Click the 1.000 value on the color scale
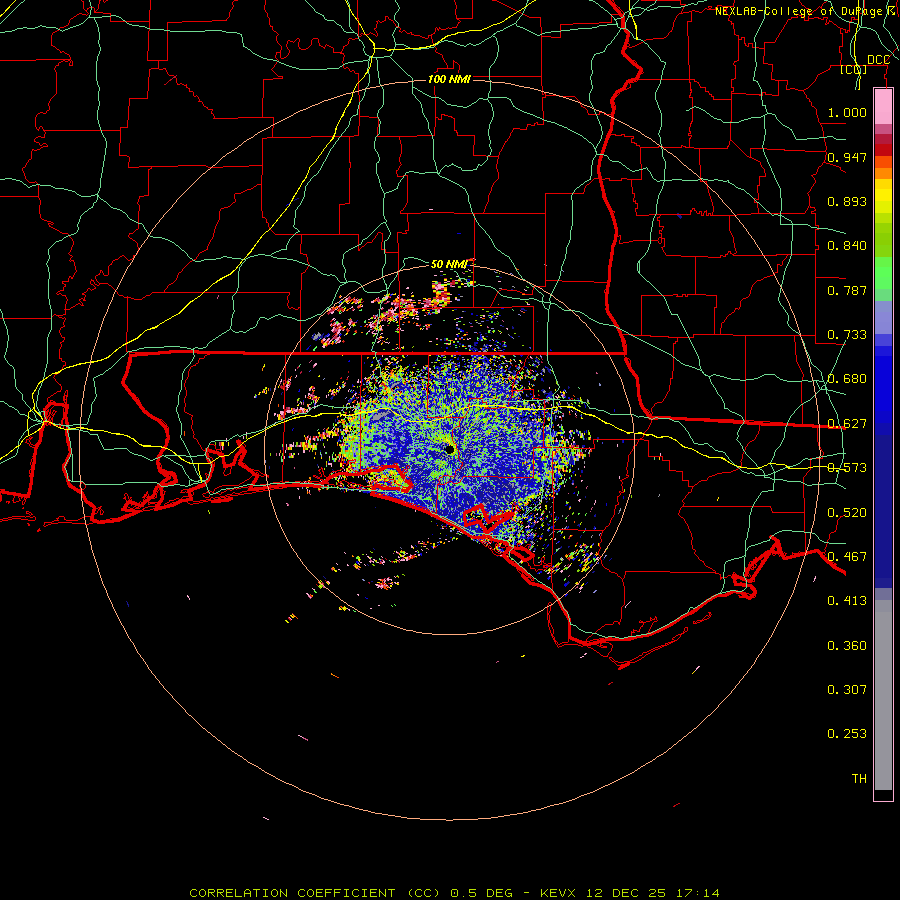Image resolution: width=900 pixels, height=900 pixels. click(847, 112)
